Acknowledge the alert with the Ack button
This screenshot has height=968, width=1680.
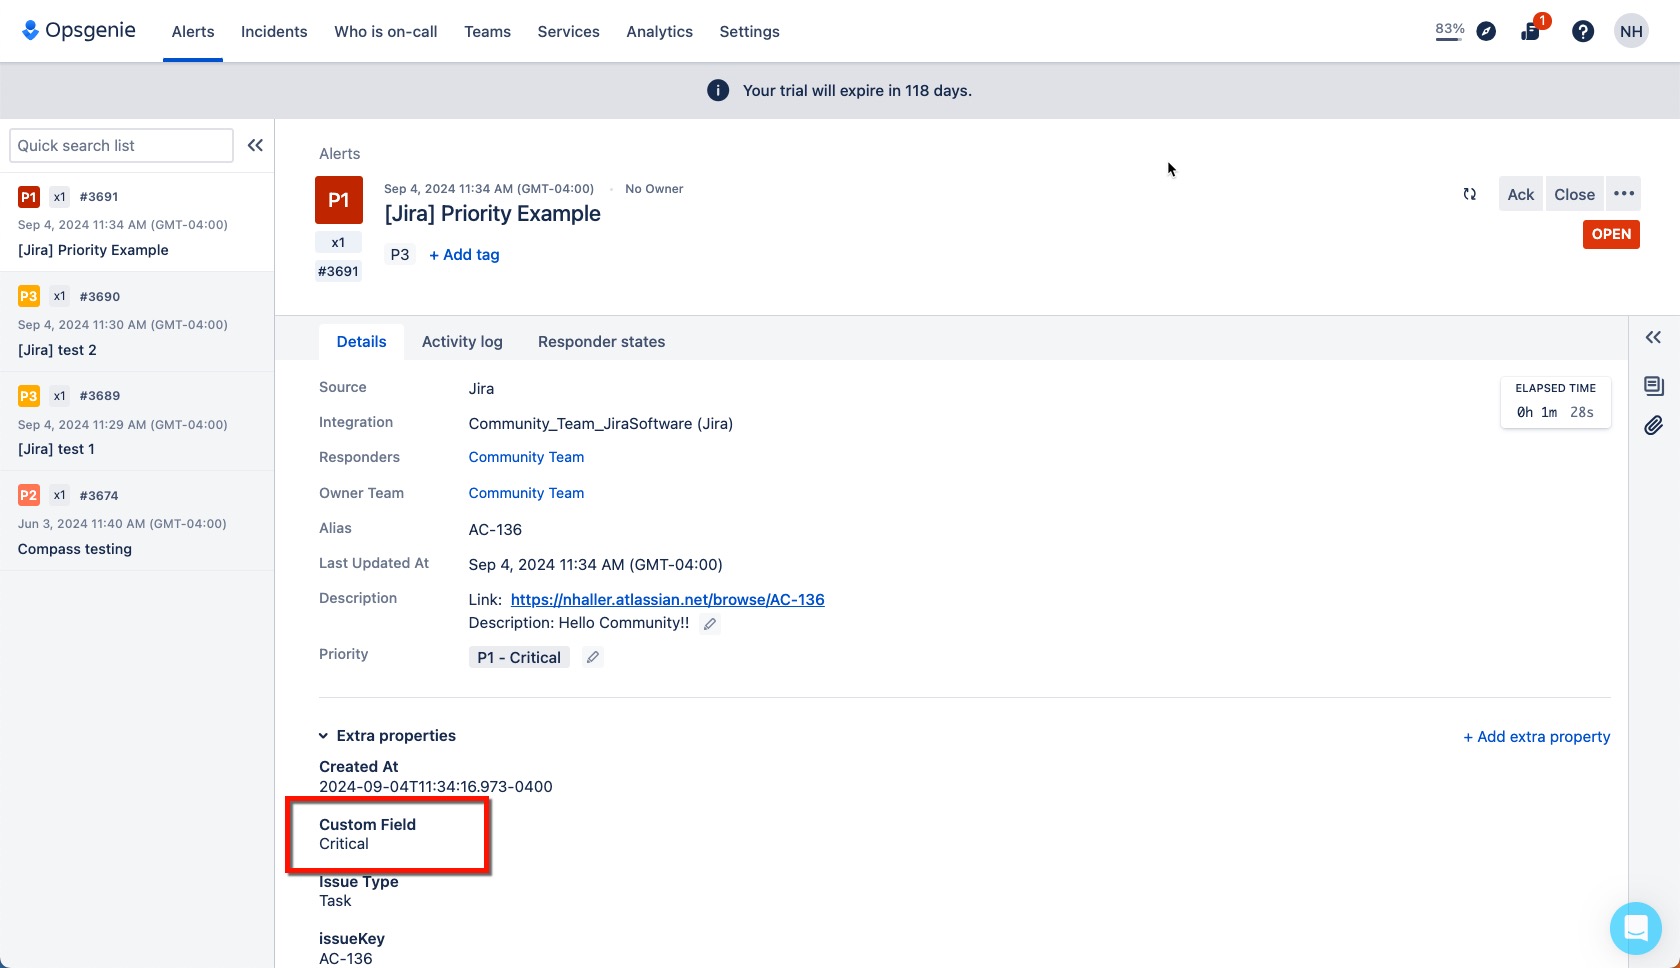1520,193
